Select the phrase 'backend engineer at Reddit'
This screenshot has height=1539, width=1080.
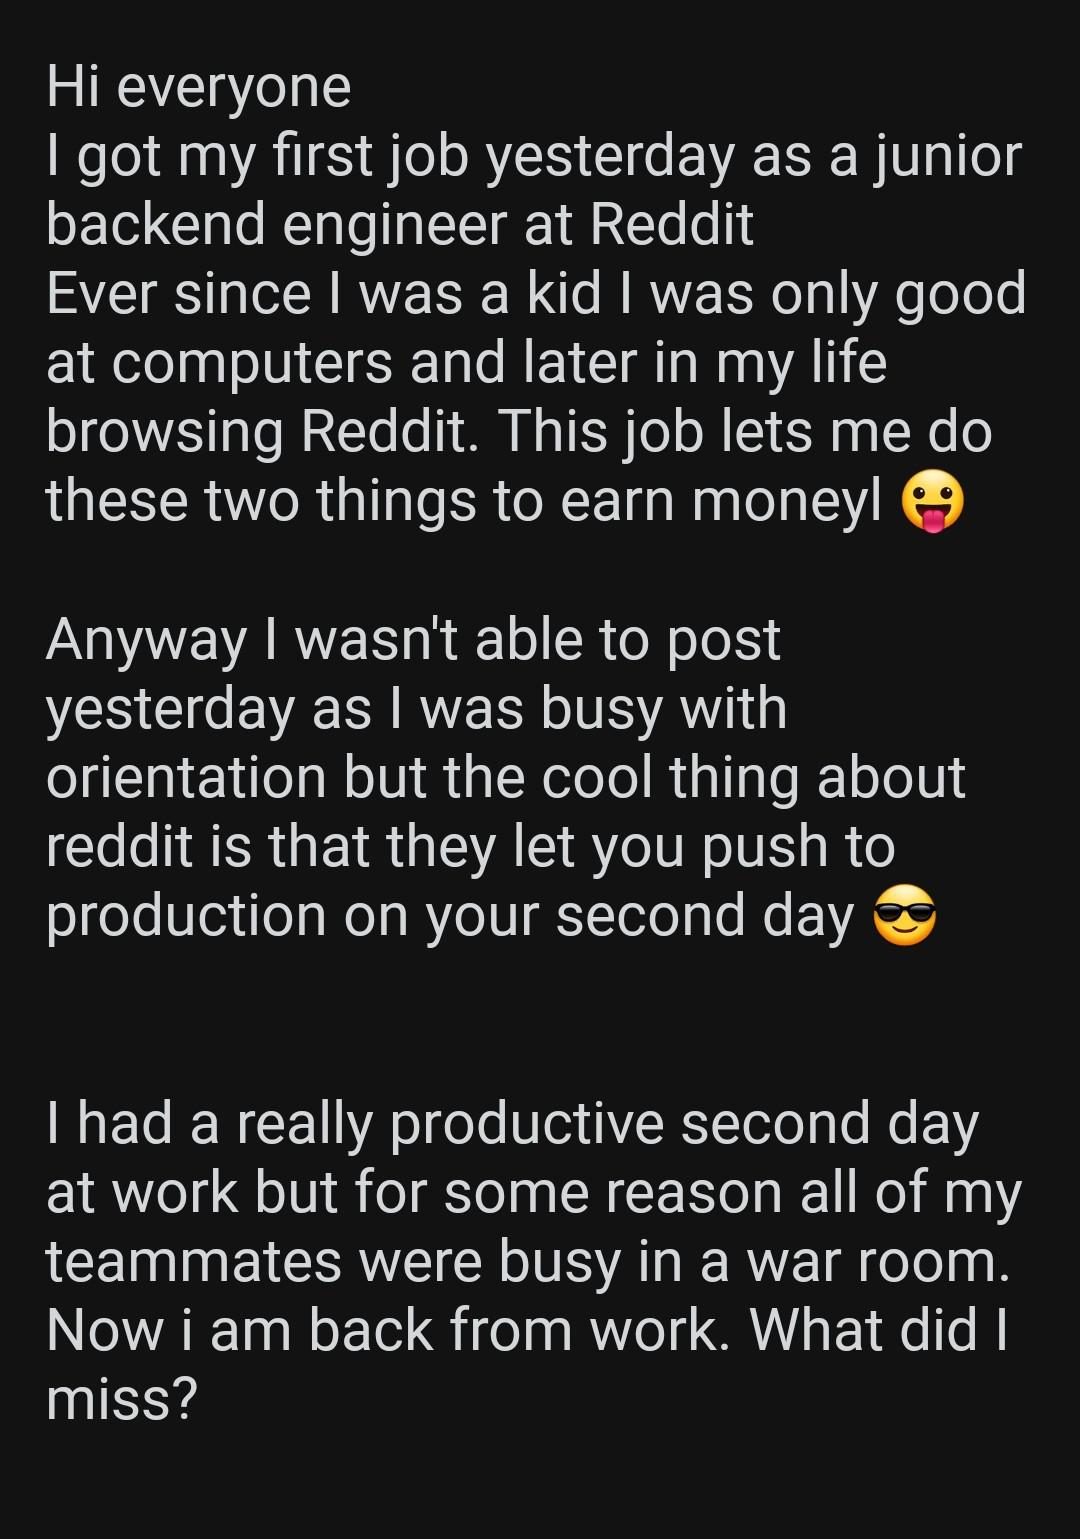click(x=399, y=225)
